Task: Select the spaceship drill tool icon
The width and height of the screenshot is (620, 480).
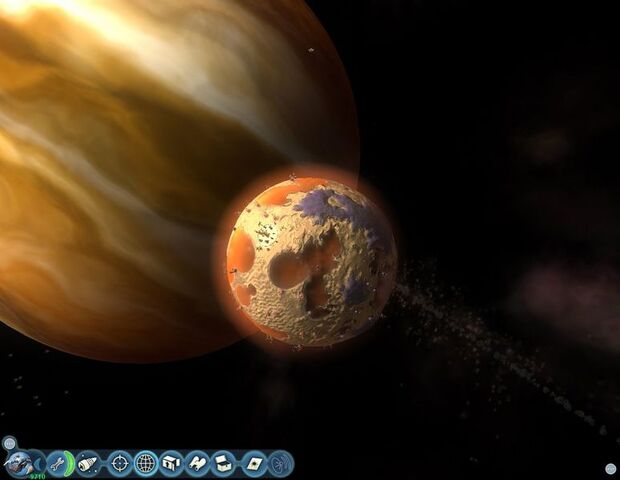Action: 87,463
